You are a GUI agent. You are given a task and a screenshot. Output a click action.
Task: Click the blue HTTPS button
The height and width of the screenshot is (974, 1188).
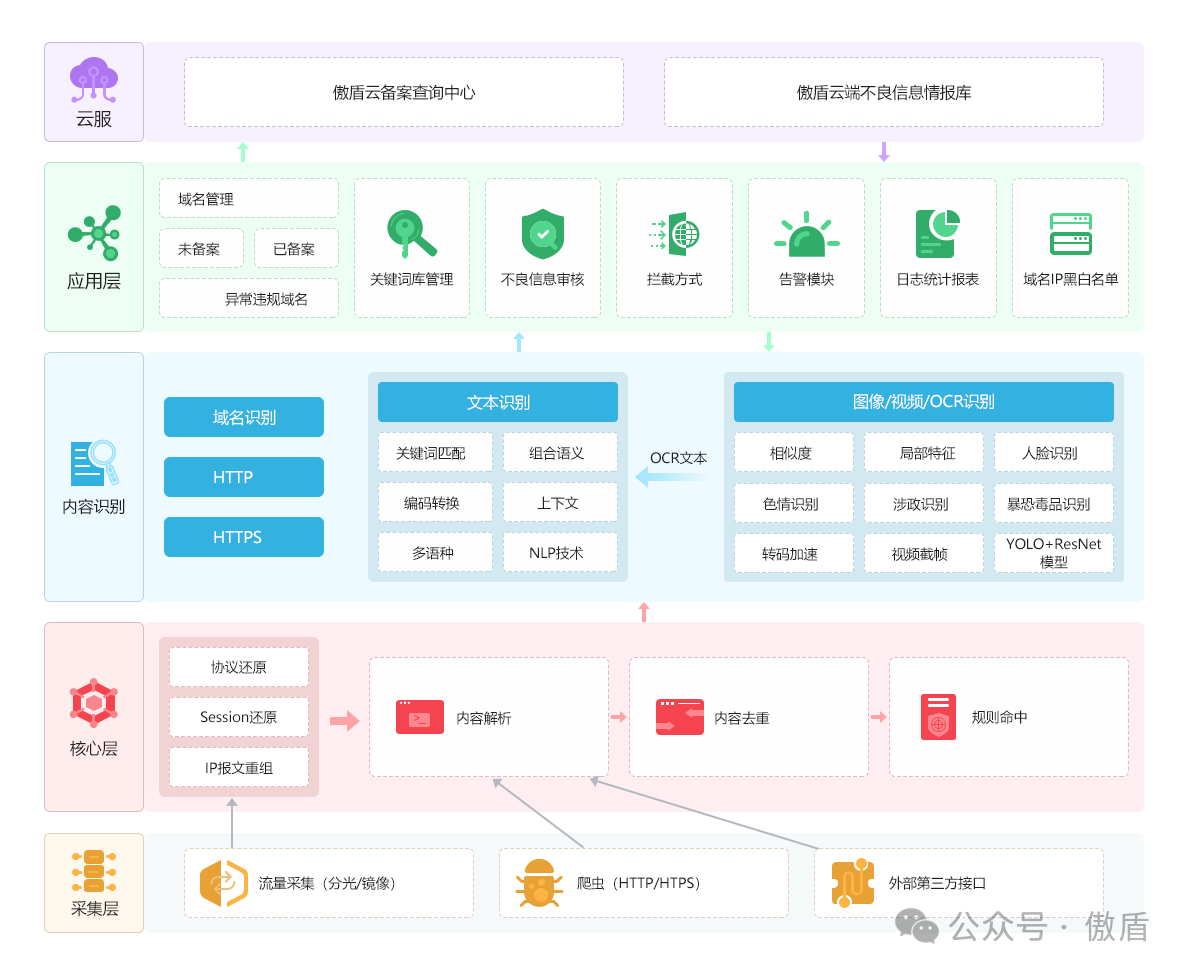(243, 537)
